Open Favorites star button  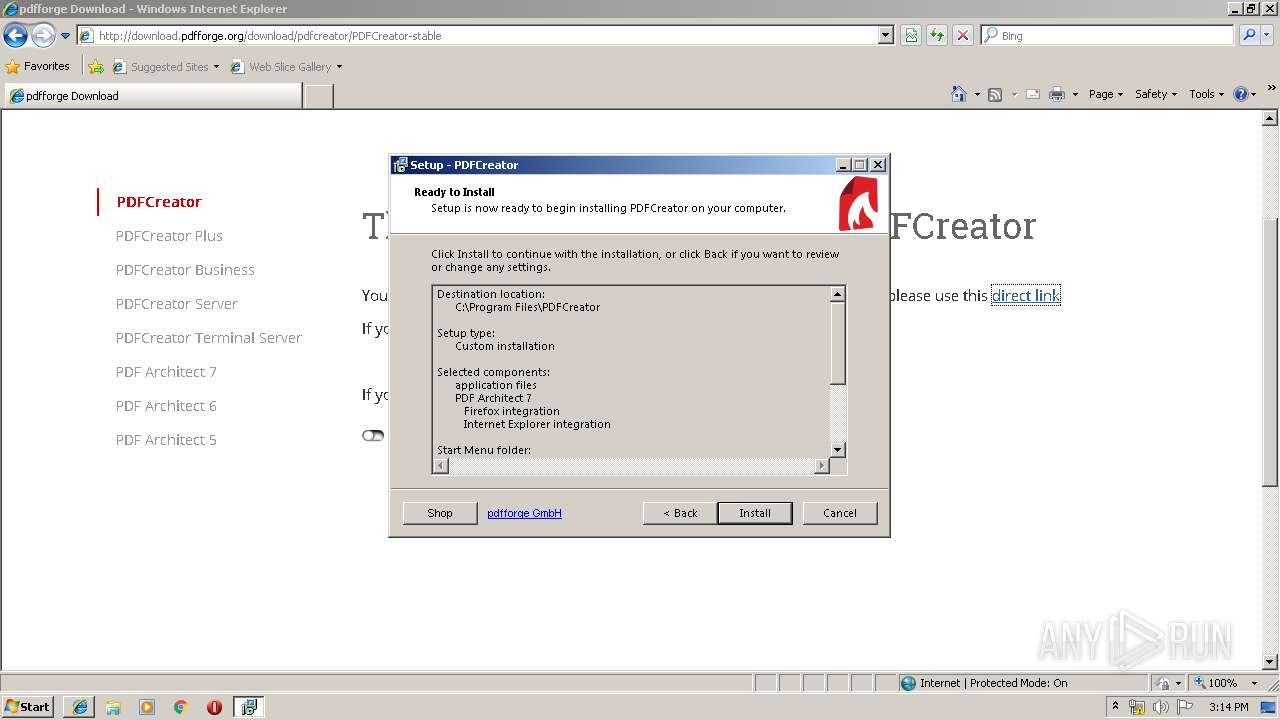coord(37,66)
